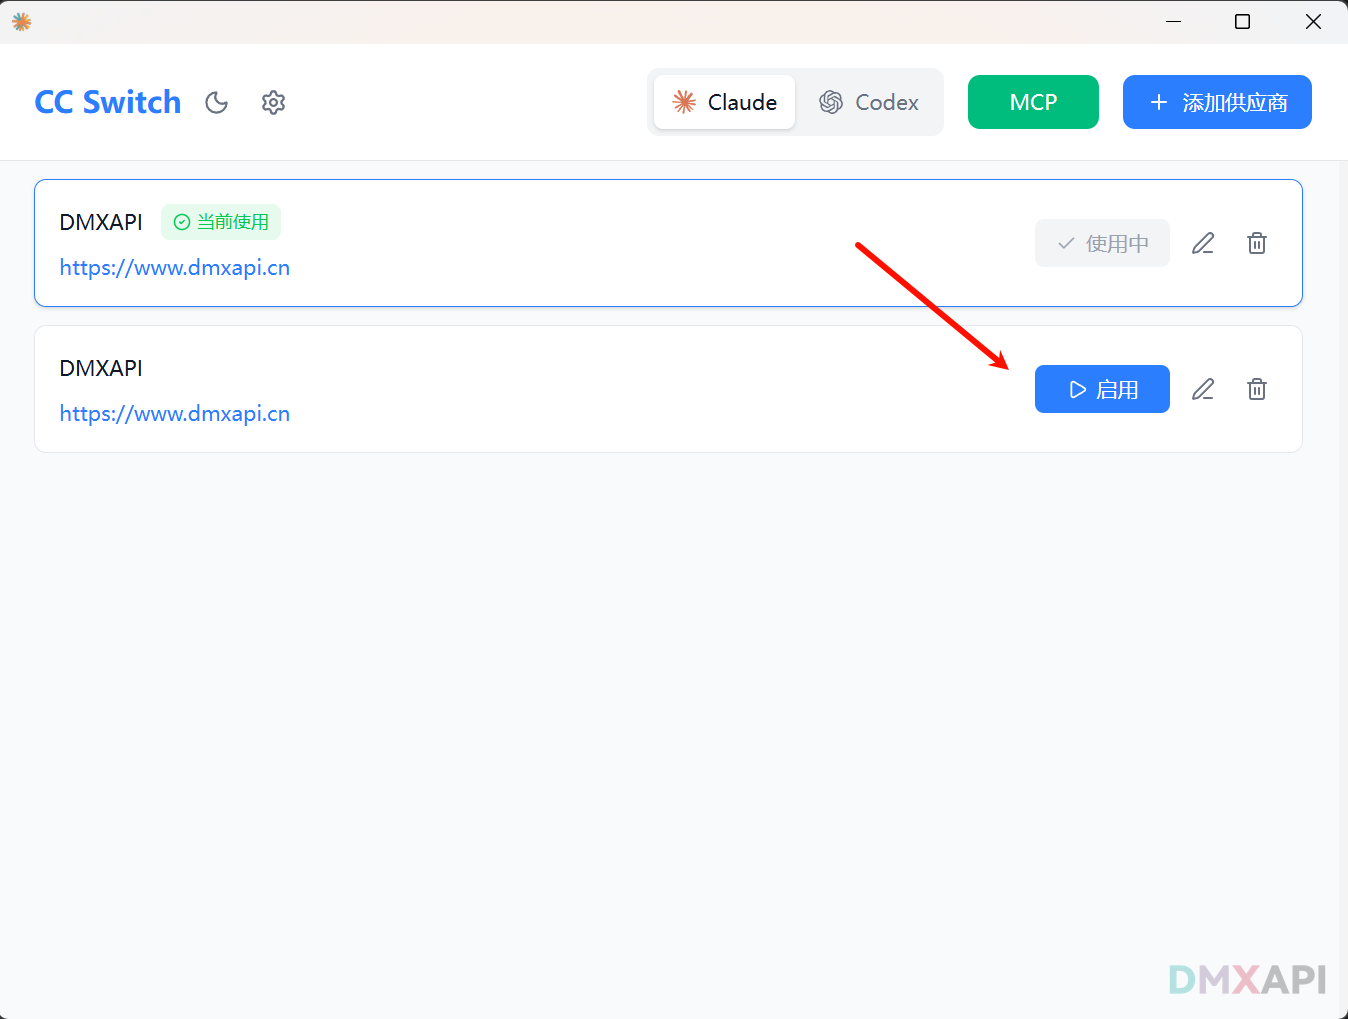Viewport: 1348px width, 1019px height.
Task: Click the 添加供应商 button
Action: pos(1217,102)
